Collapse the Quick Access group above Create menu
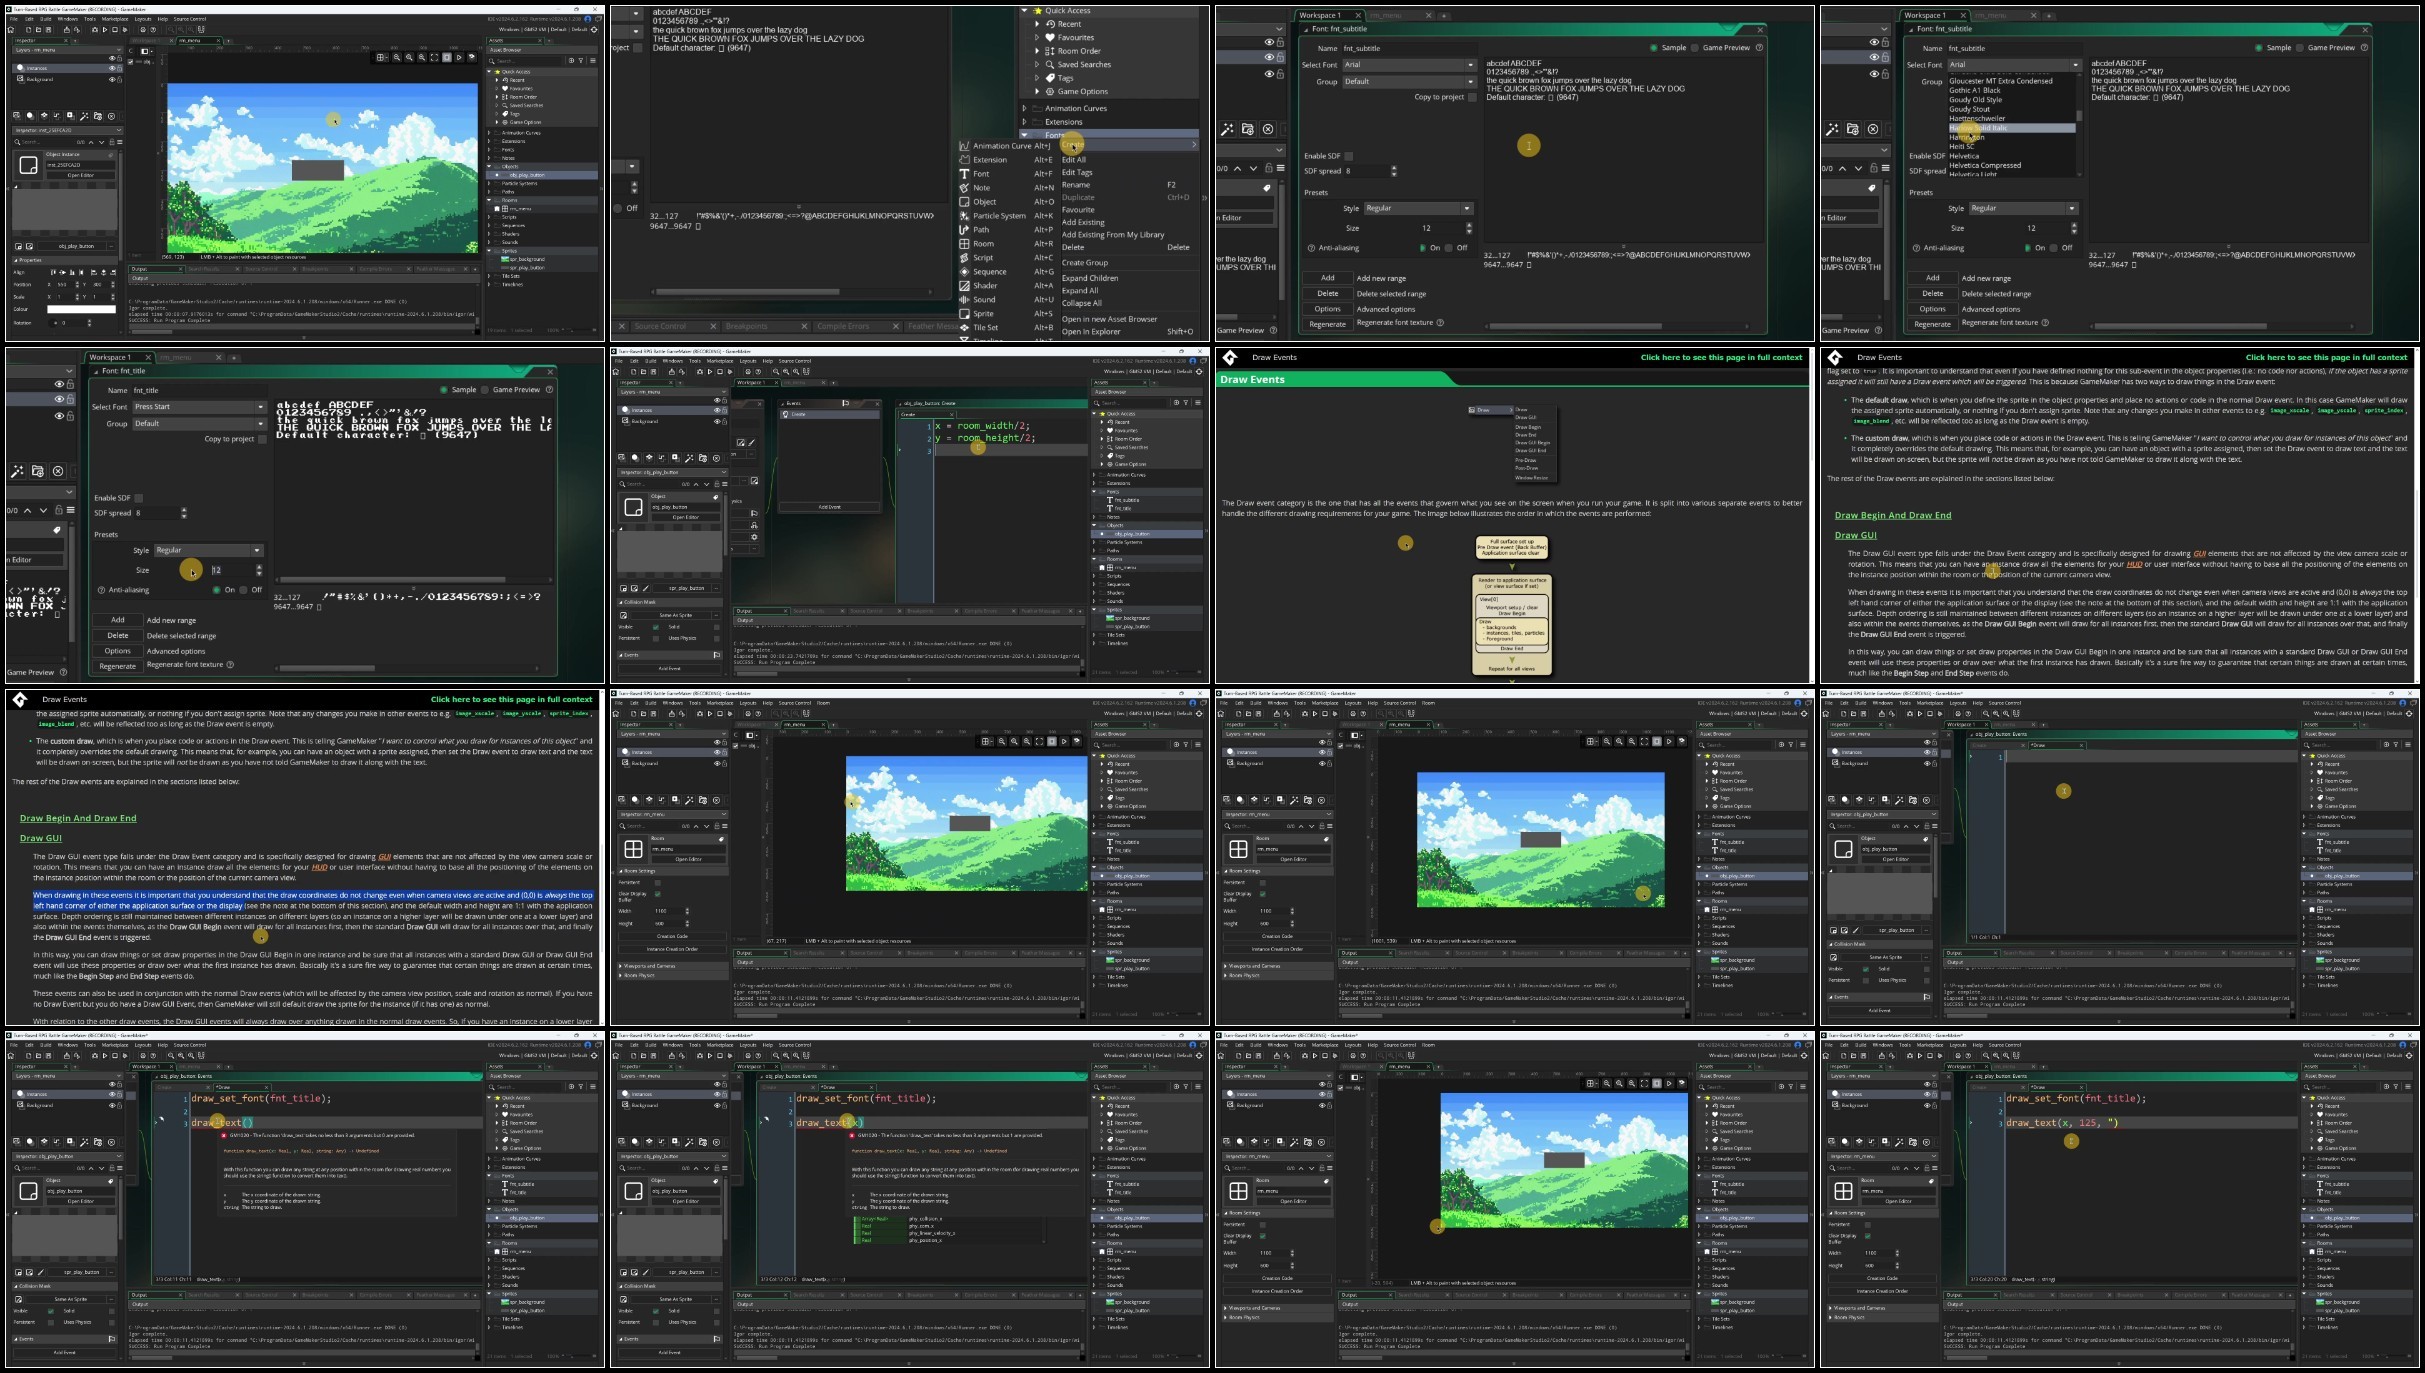The width and height of the screenshot is (2425, 1373). (x=1024, y=11)
